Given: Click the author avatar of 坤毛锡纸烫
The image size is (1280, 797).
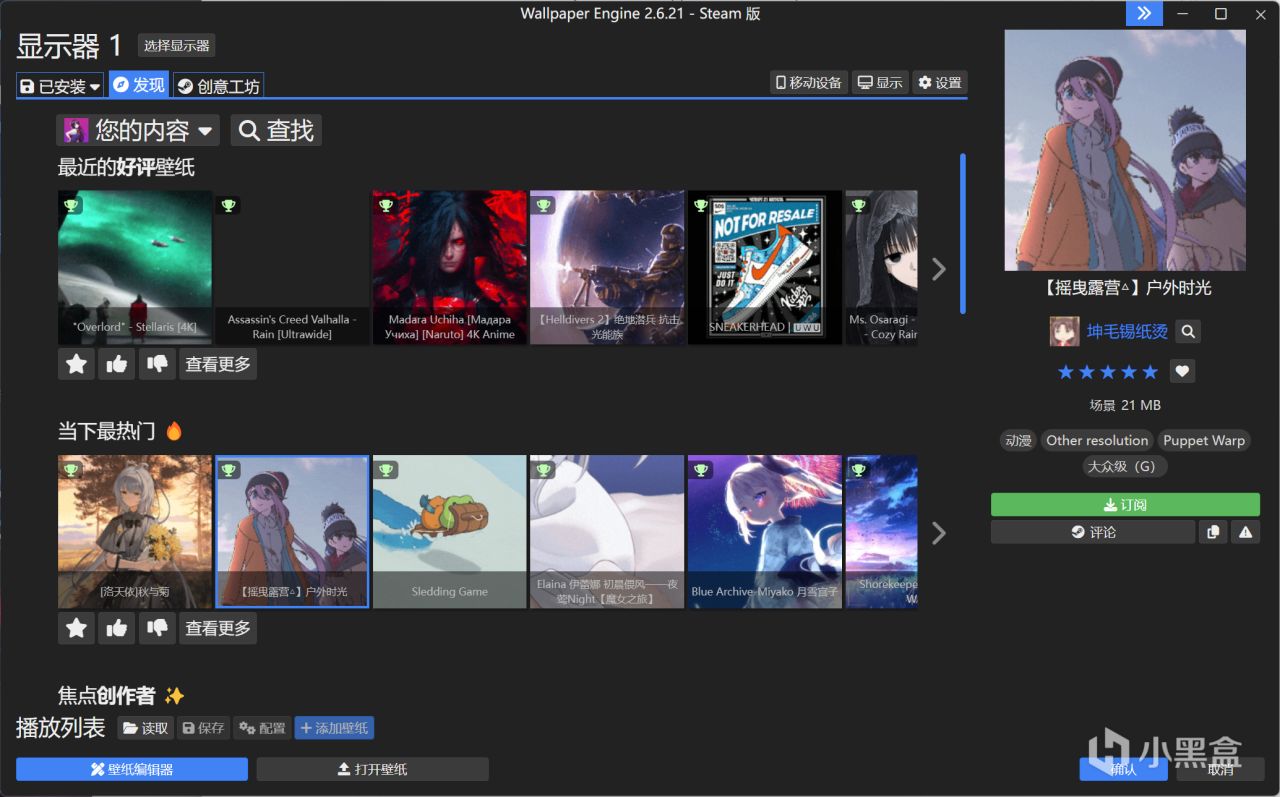Looking at the screenshot, I should click(1064, 331).
